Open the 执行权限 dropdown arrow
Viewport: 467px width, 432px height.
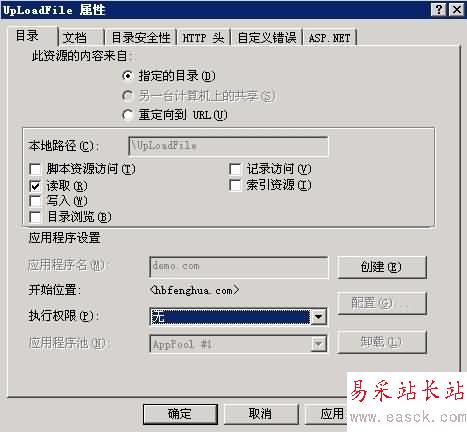pyautogui.click(x=318, y=316)
